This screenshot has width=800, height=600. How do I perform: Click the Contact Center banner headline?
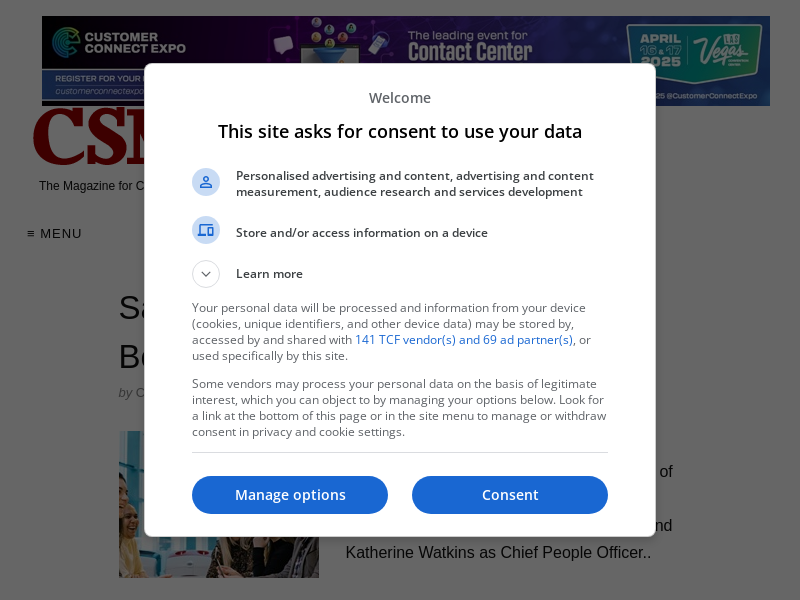coord(469,46)
